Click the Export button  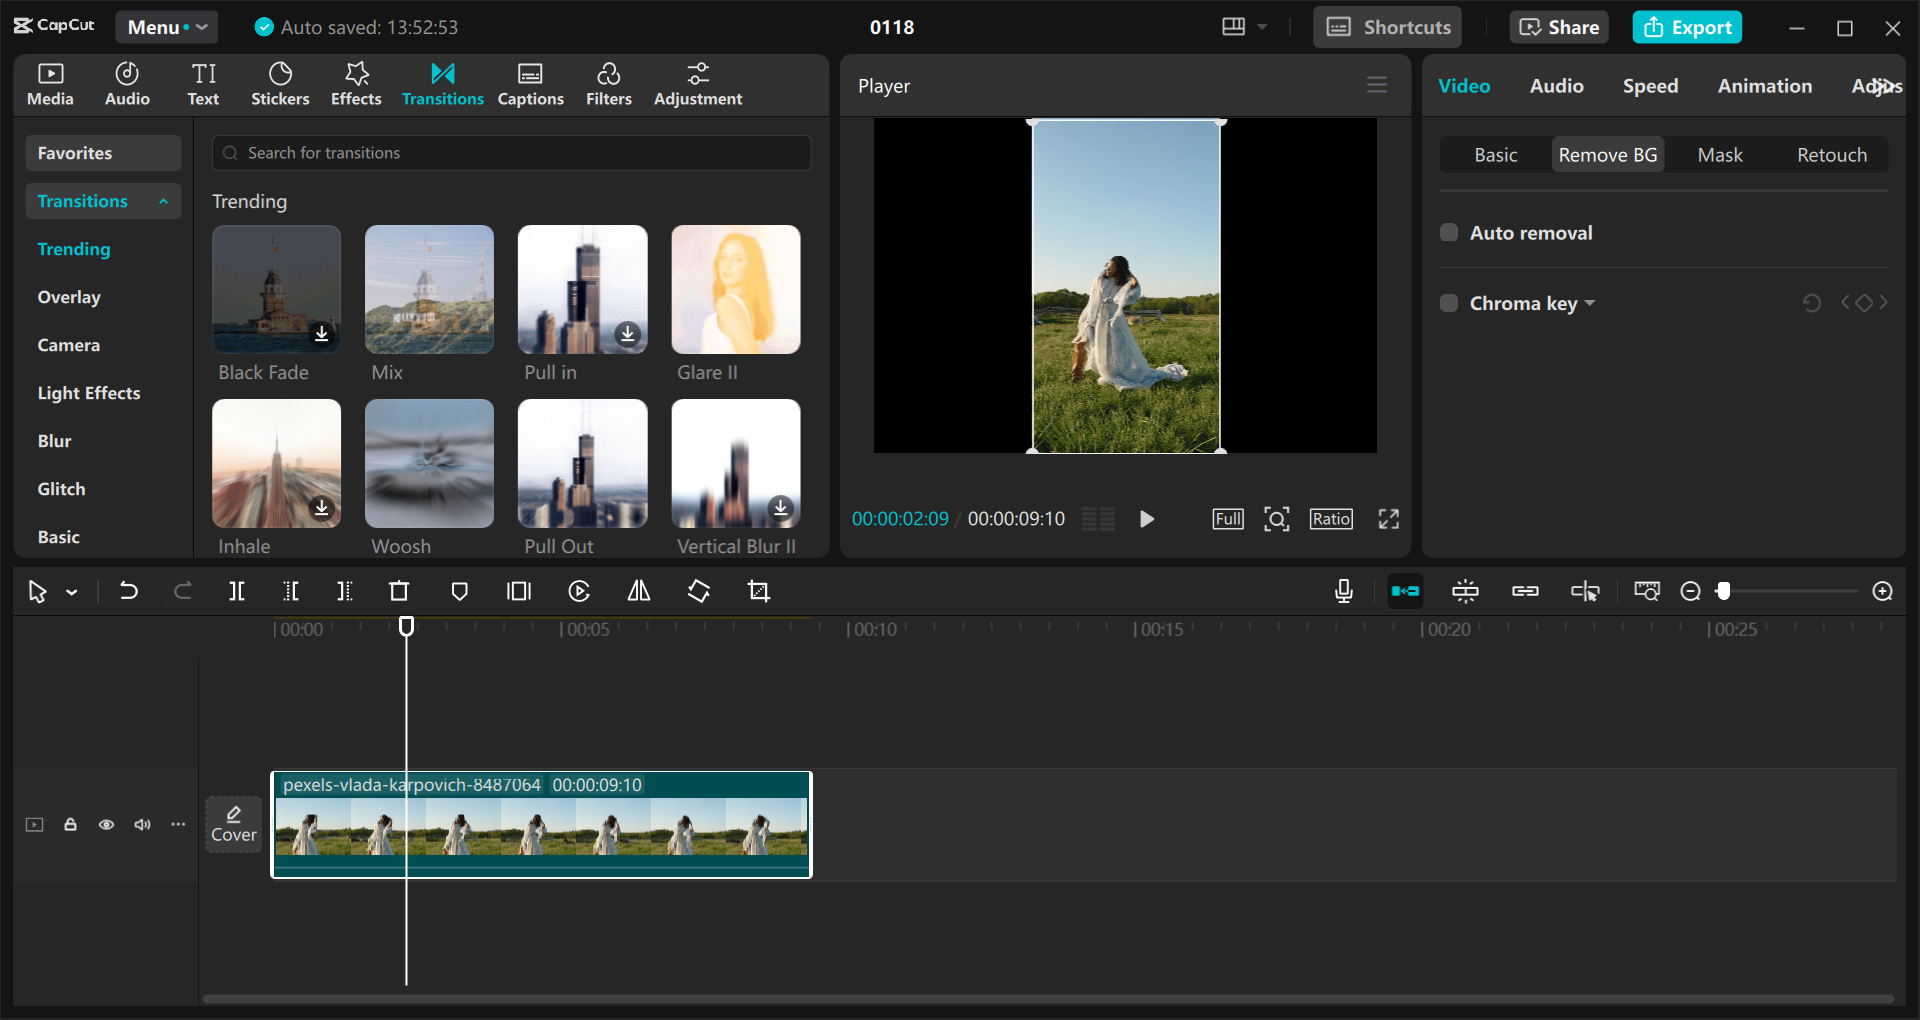1687,27
